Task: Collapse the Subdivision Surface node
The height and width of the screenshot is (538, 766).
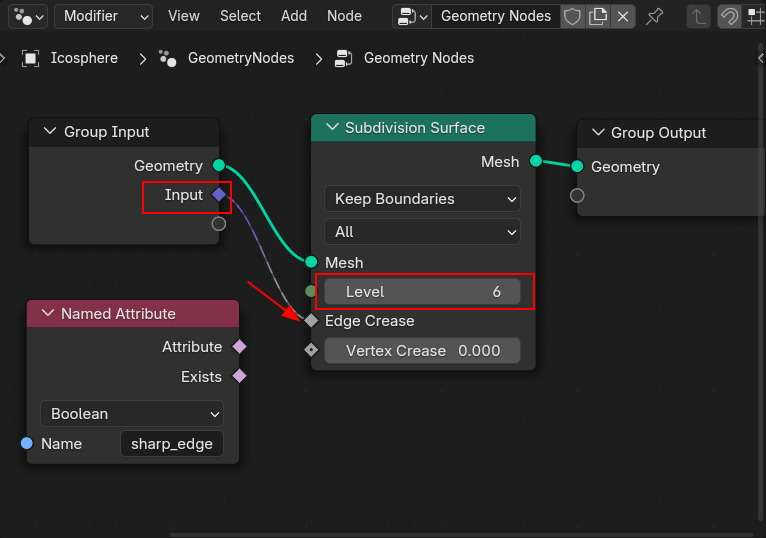Action: tap(332, 127)
